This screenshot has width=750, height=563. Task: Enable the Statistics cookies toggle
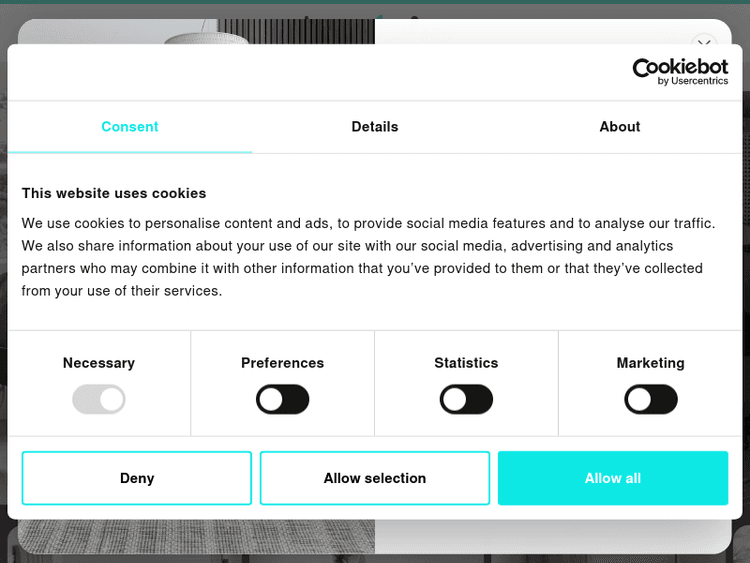[x=466, y=400]
